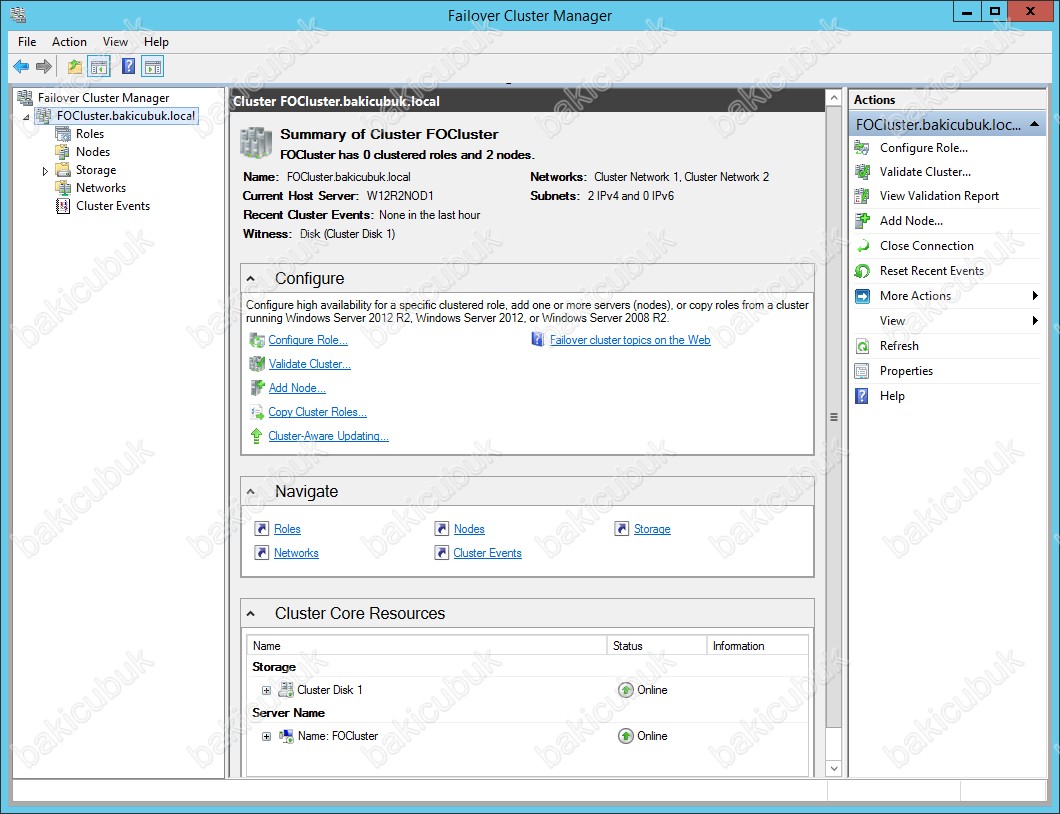Click the Cluster Disk 1 disk icon

286,690
